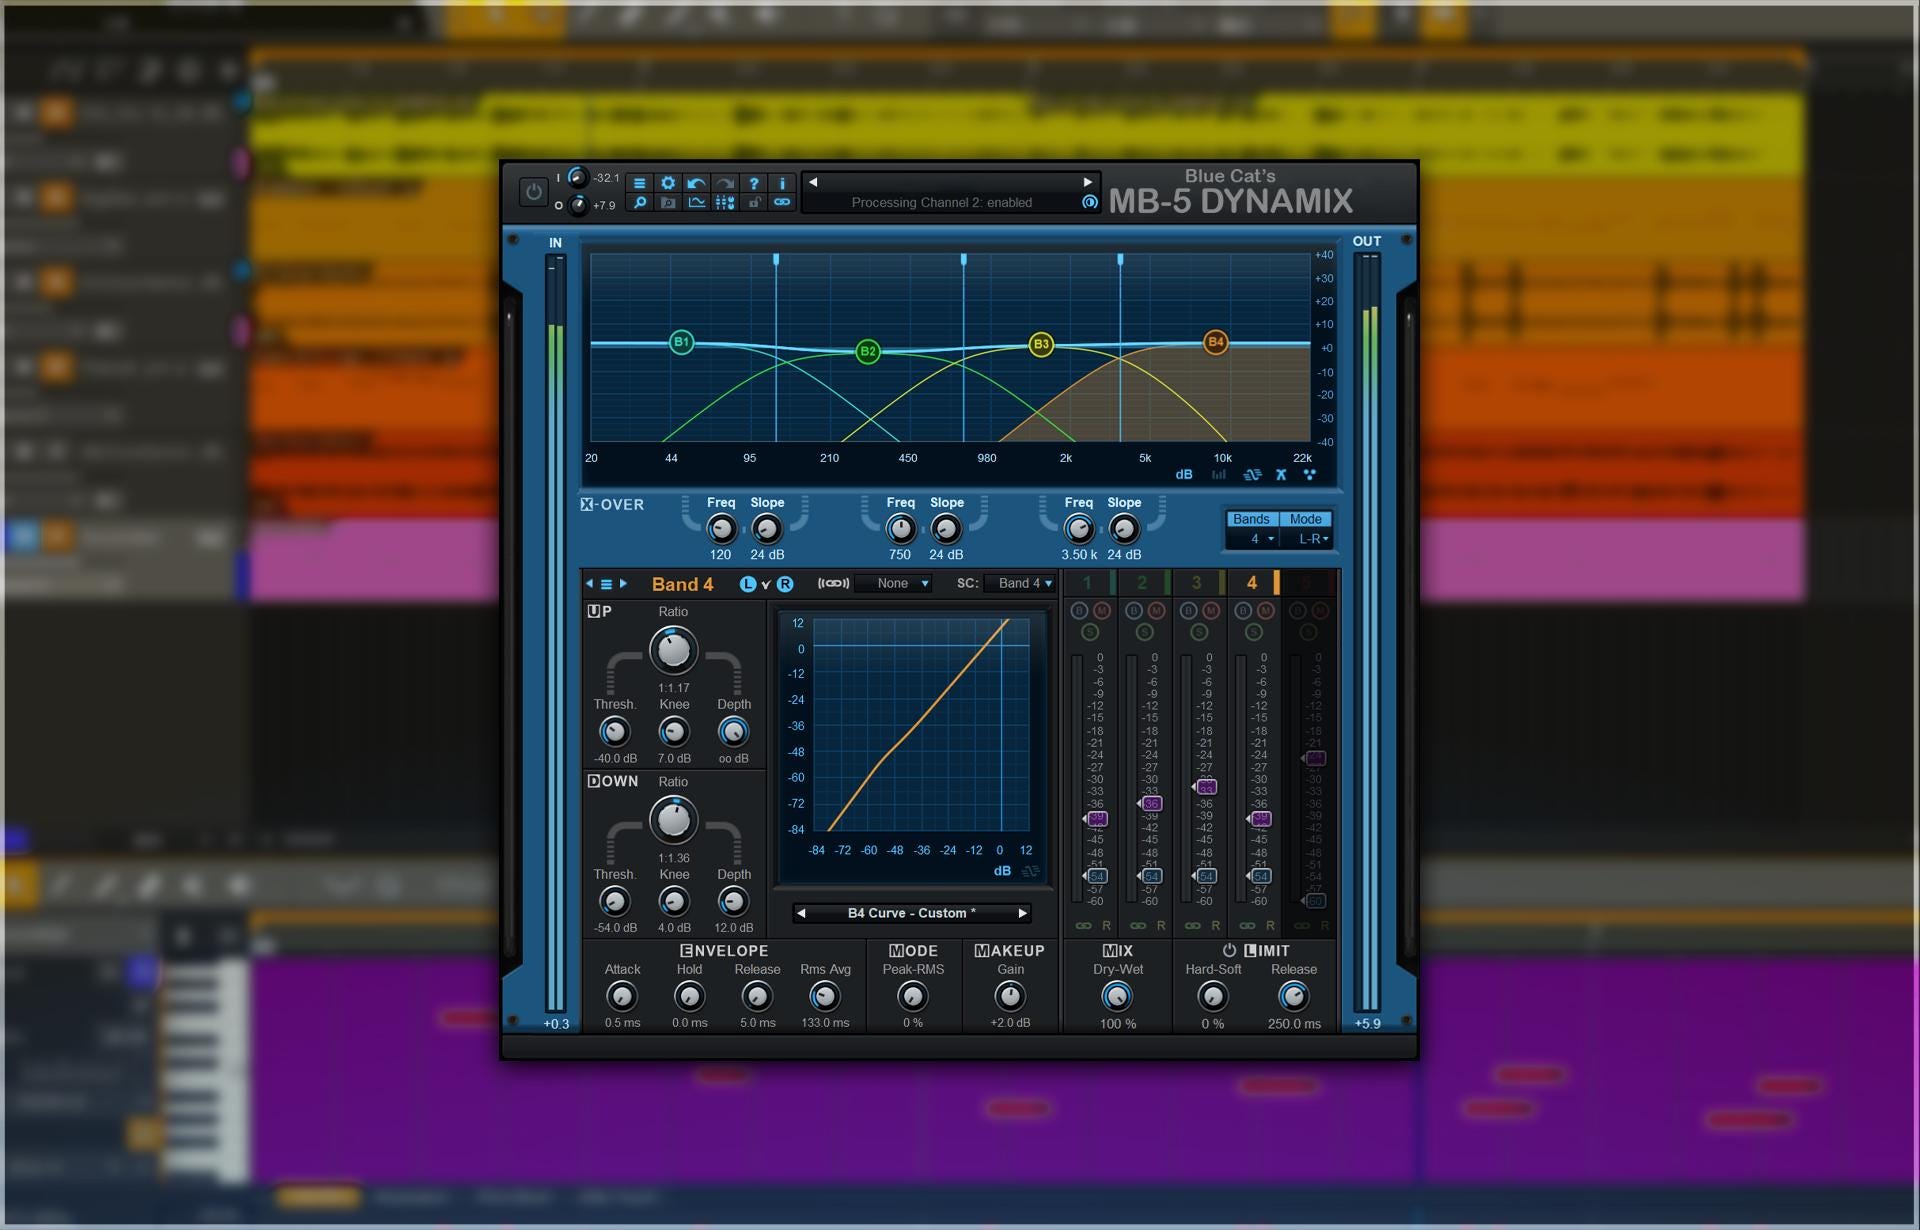Toggle the crossover X icon under graph
Image resolution: width=1920 pixels, height=1230 pixels.
point(1281,475)
